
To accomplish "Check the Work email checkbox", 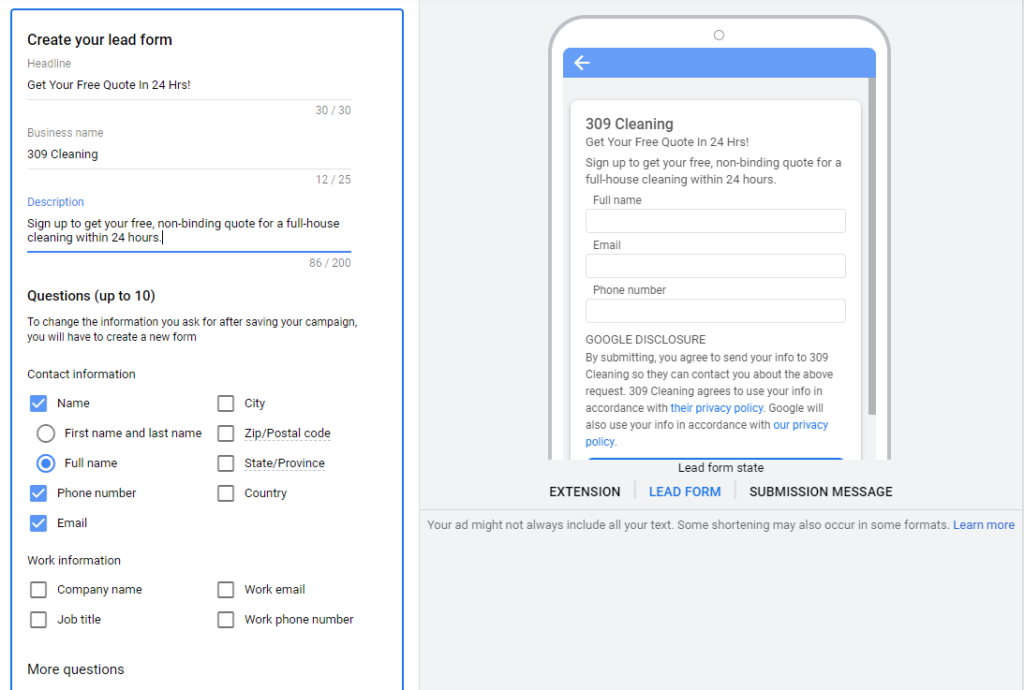I will [226, 589].
